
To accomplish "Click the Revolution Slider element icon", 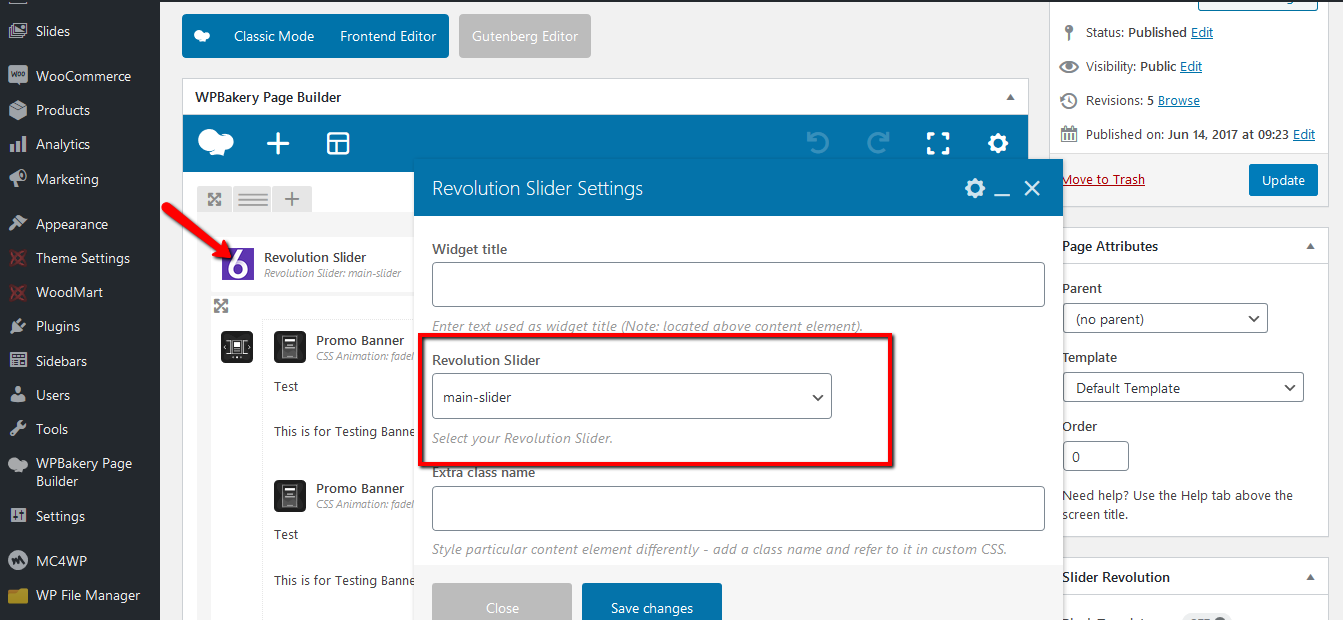I will pyautogui.click(x=238, y=264).
